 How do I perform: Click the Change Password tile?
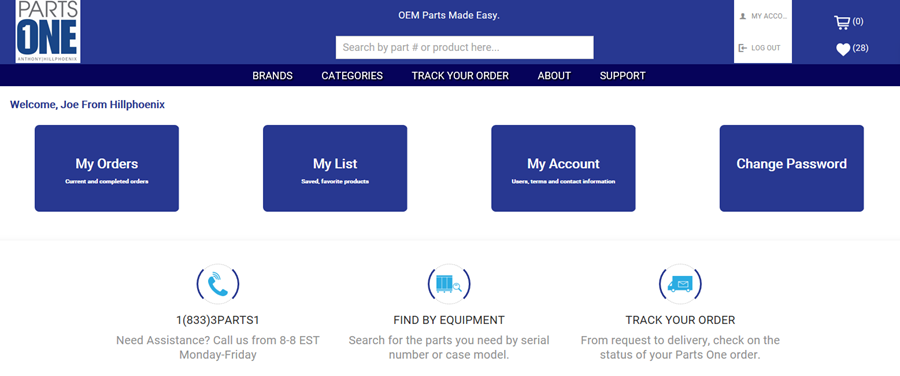pyautogui.click(x=792, y=168)
